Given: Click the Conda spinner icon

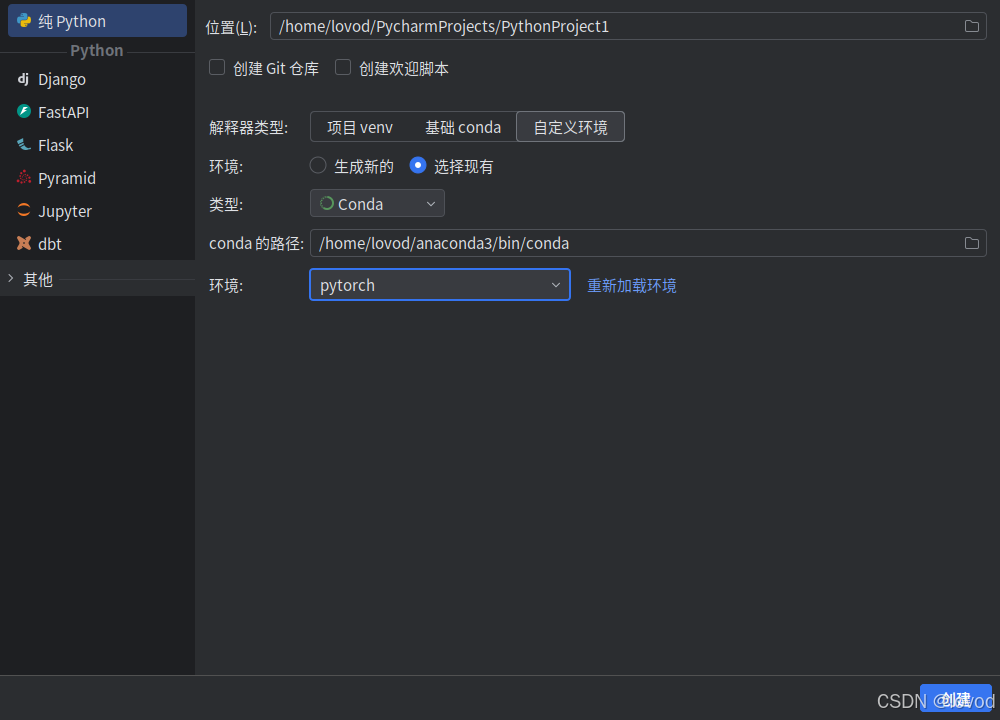Looking at the screenshot, I should 327,203.
